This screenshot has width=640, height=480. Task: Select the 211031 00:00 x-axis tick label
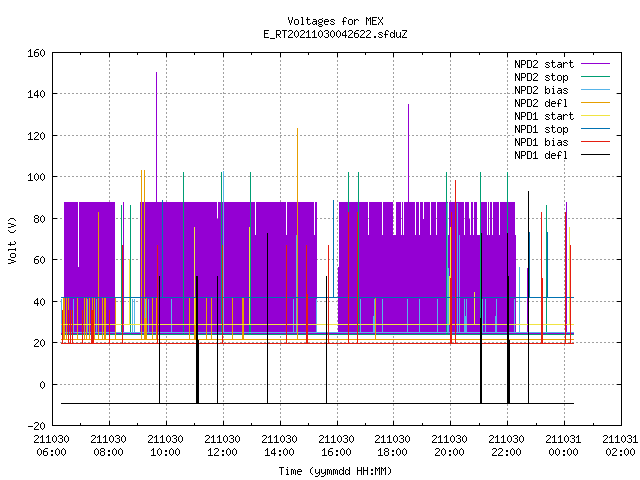pos(563,446)
